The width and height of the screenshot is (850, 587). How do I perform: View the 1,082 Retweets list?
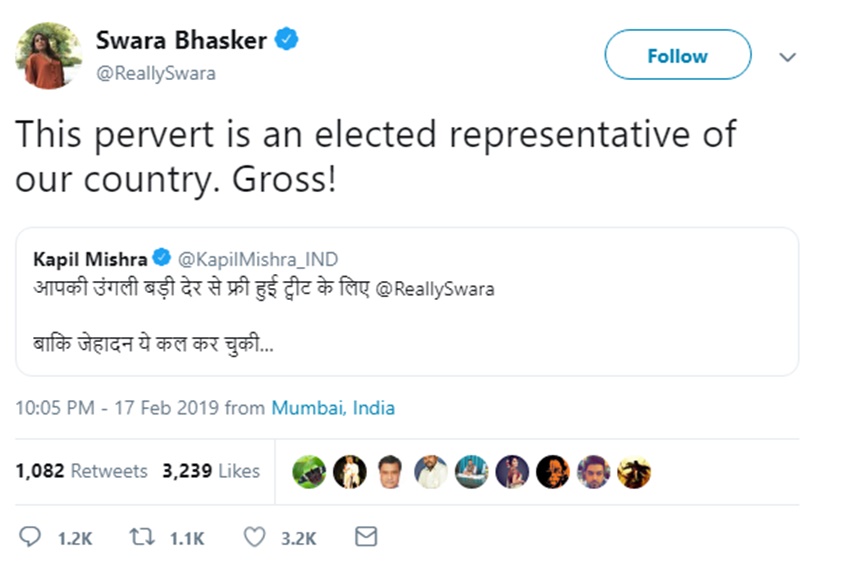click(x=81, y=471)
